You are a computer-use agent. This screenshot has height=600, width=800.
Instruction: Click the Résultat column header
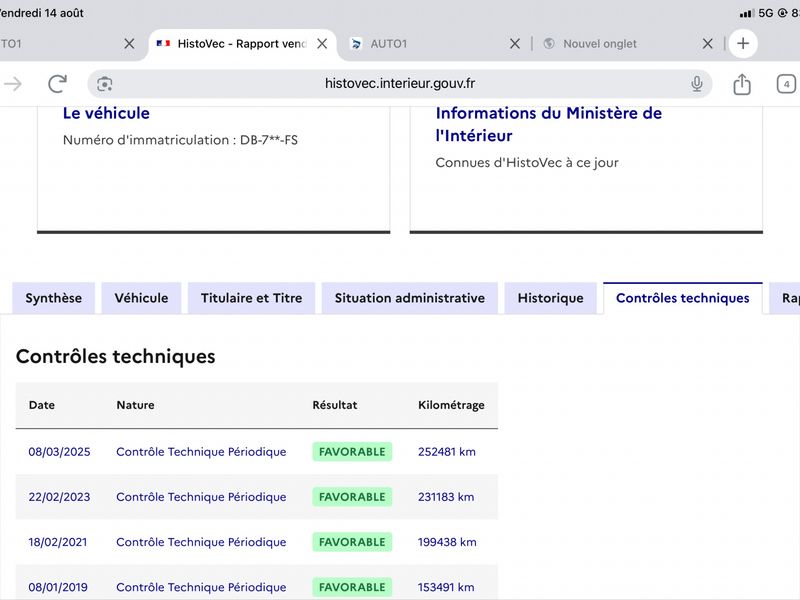coord(335,405)
